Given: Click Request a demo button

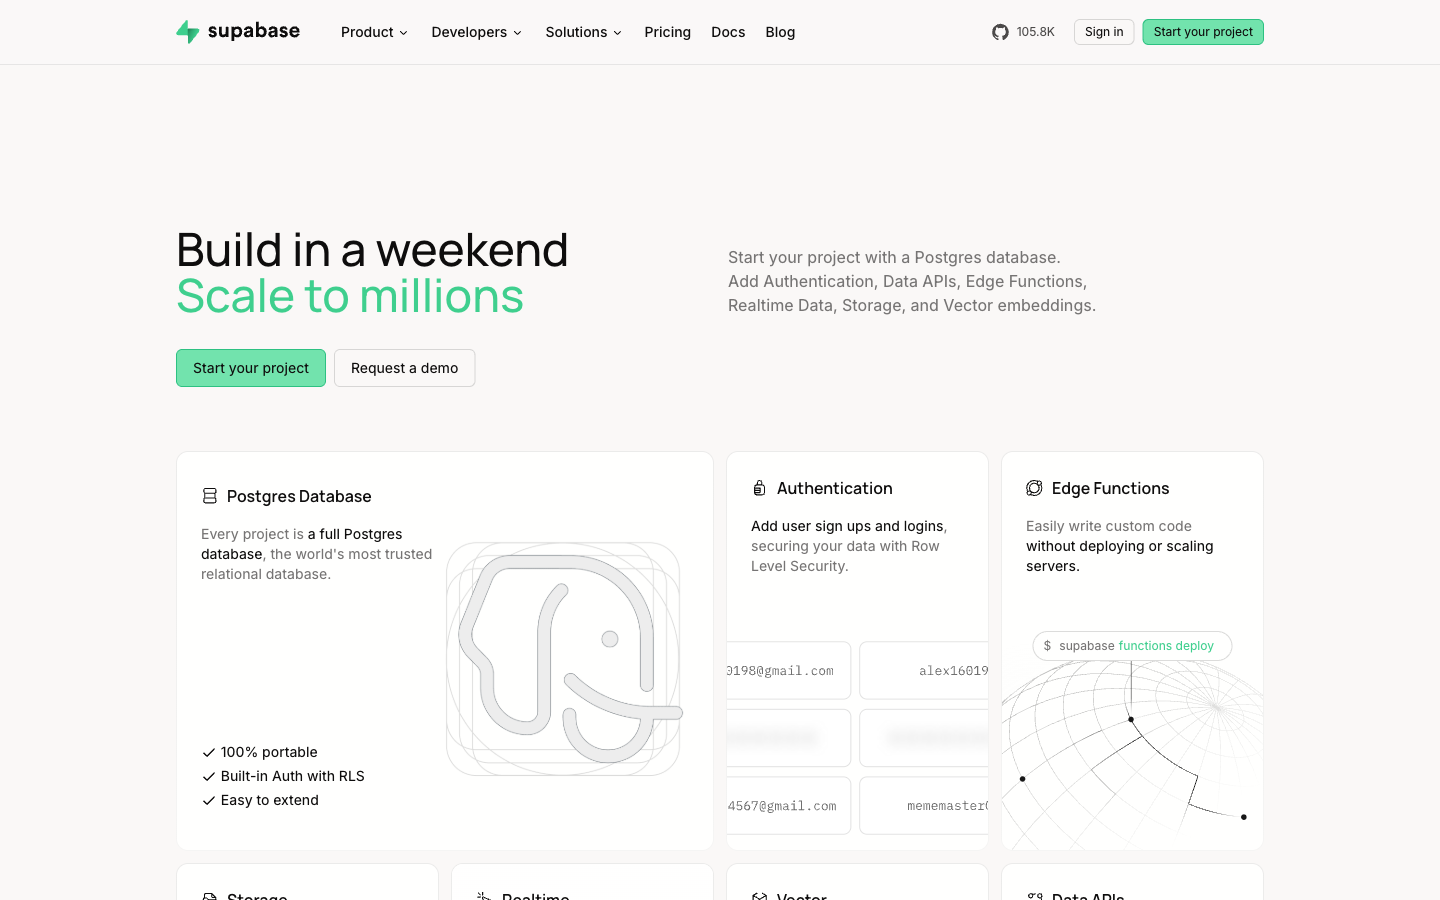Looking at the screenshot, I should [405, 368].
